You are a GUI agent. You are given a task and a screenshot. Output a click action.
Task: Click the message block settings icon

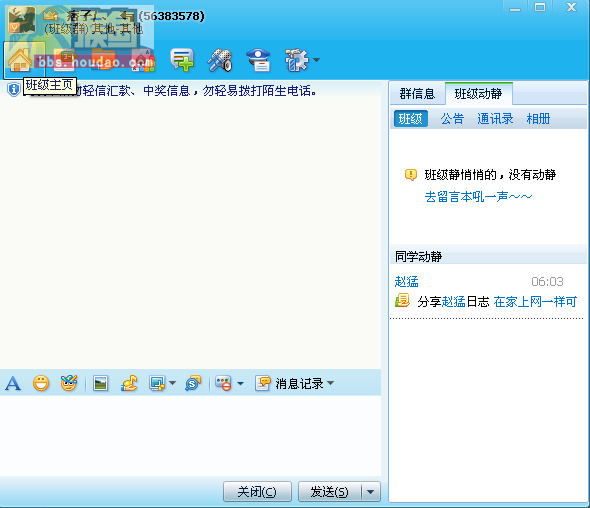[x=223, y=383]
